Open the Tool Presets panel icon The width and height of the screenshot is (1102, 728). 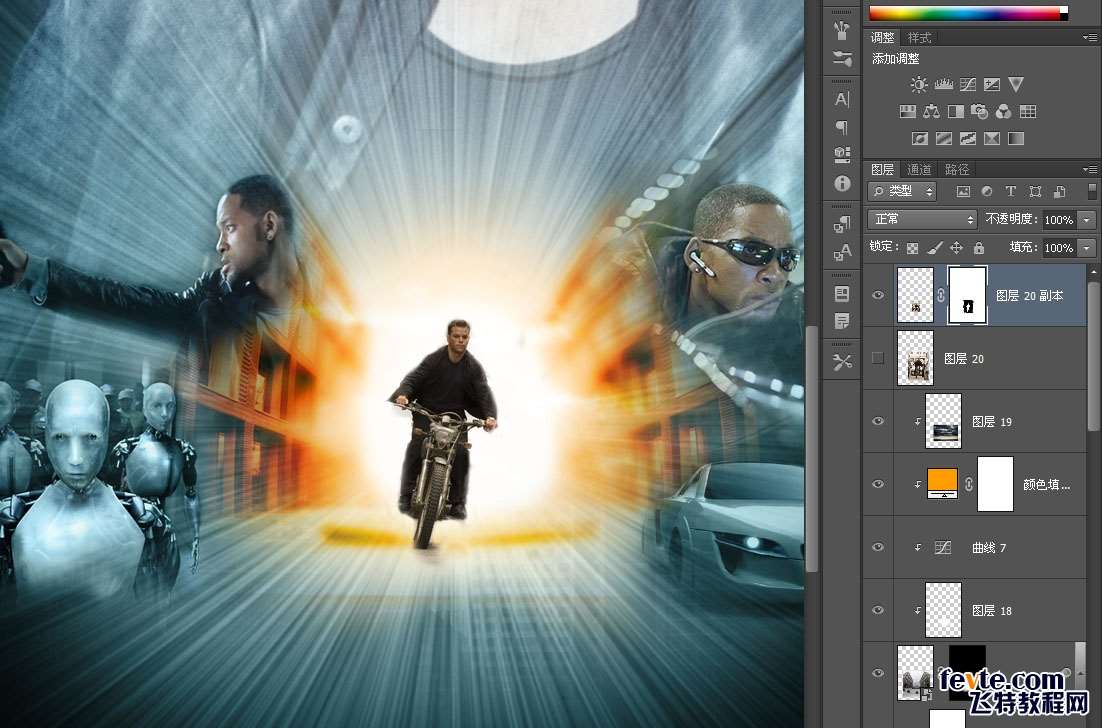[842, 362]
